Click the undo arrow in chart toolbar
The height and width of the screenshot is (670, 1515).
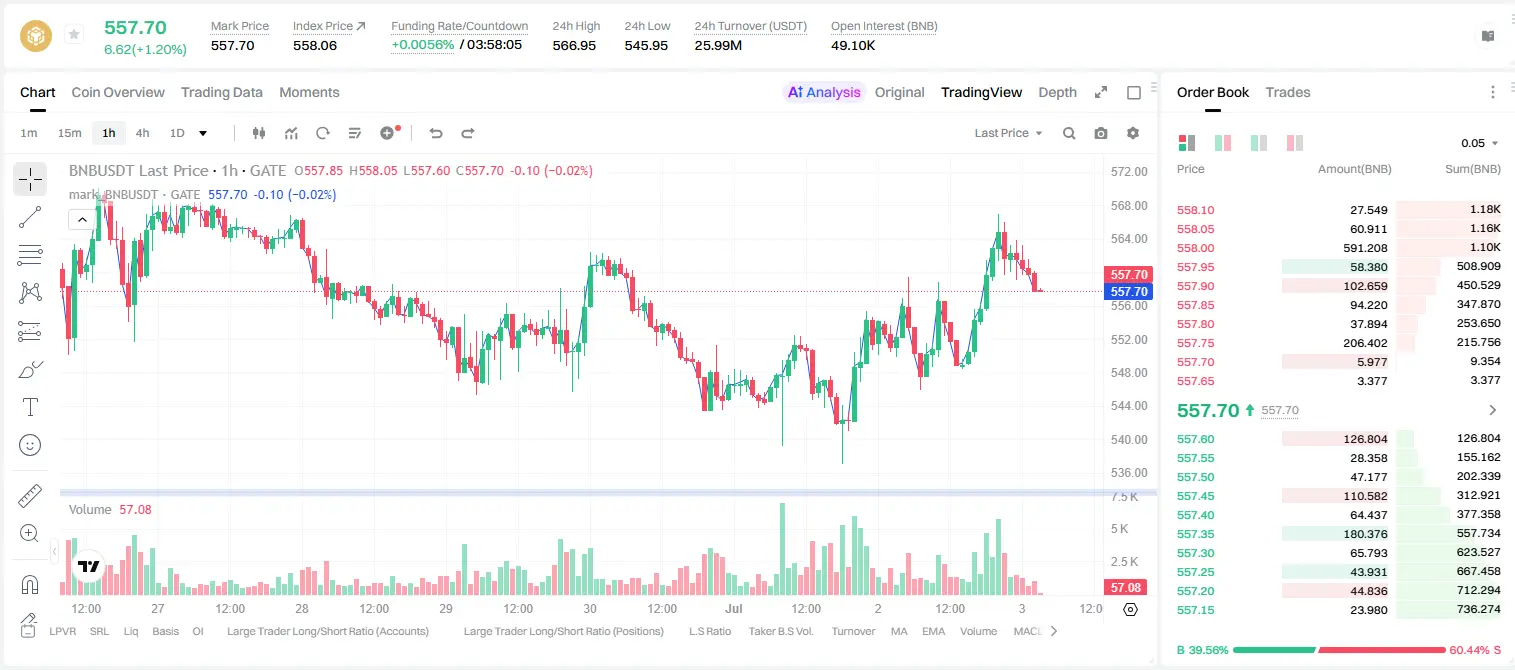(x=436, y=133)
